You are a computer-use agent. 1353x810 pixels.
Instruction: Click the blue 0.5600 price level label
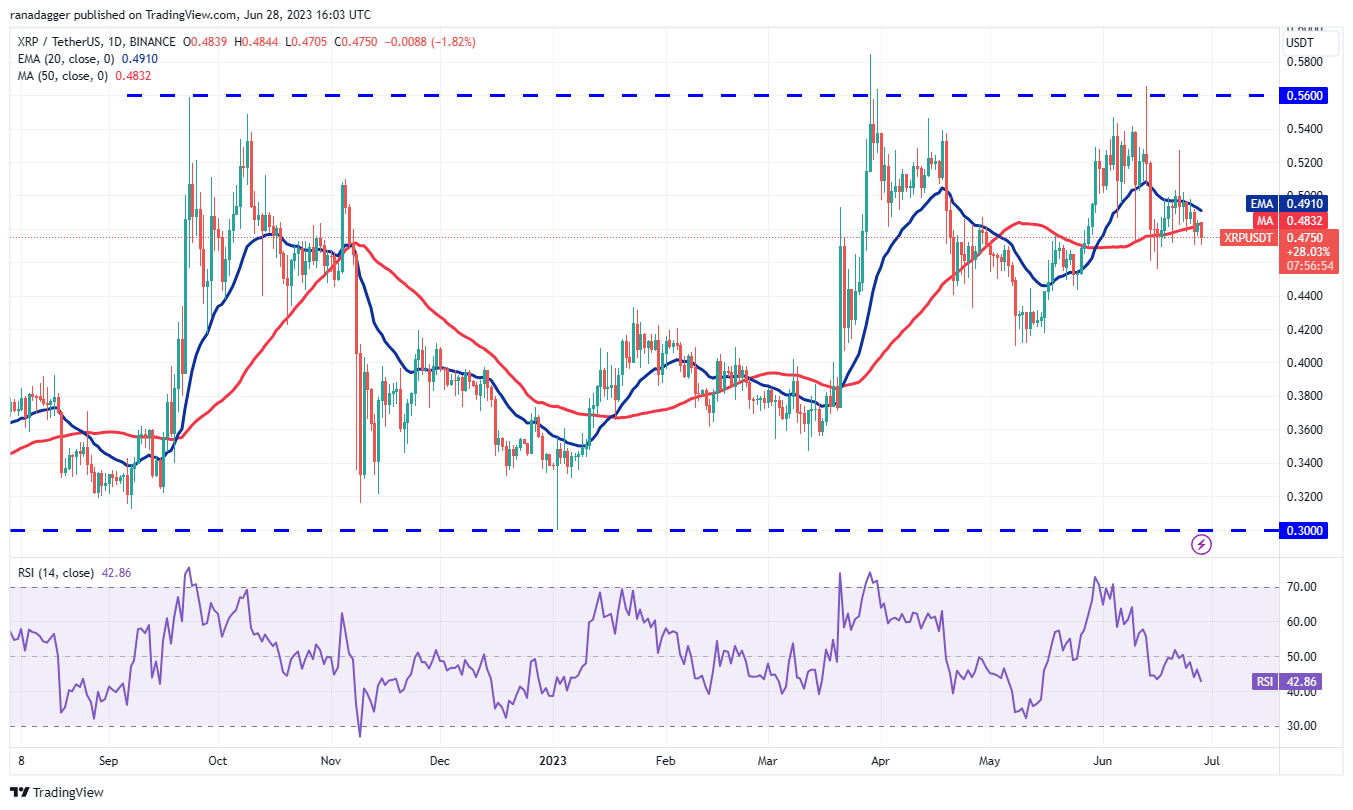[x=1305, y=96]
